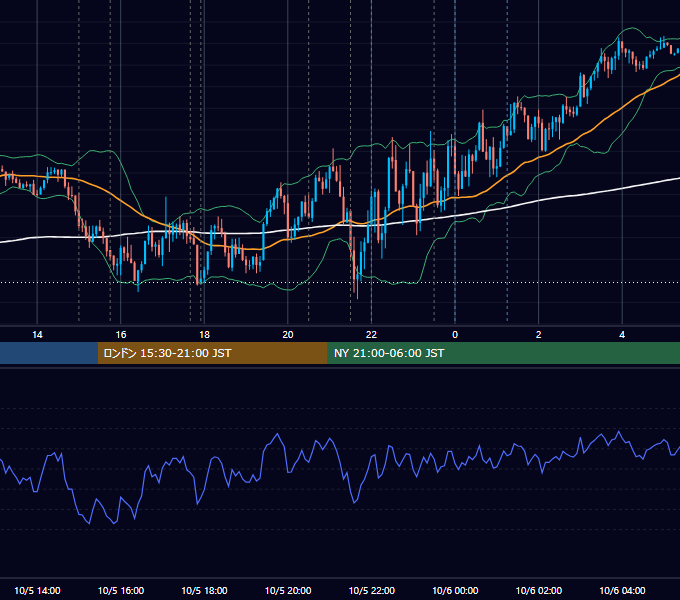Click the hour label 4 on price chart axis
The image size is (680, 600).
pyautogui.click(x=622, y=335)
